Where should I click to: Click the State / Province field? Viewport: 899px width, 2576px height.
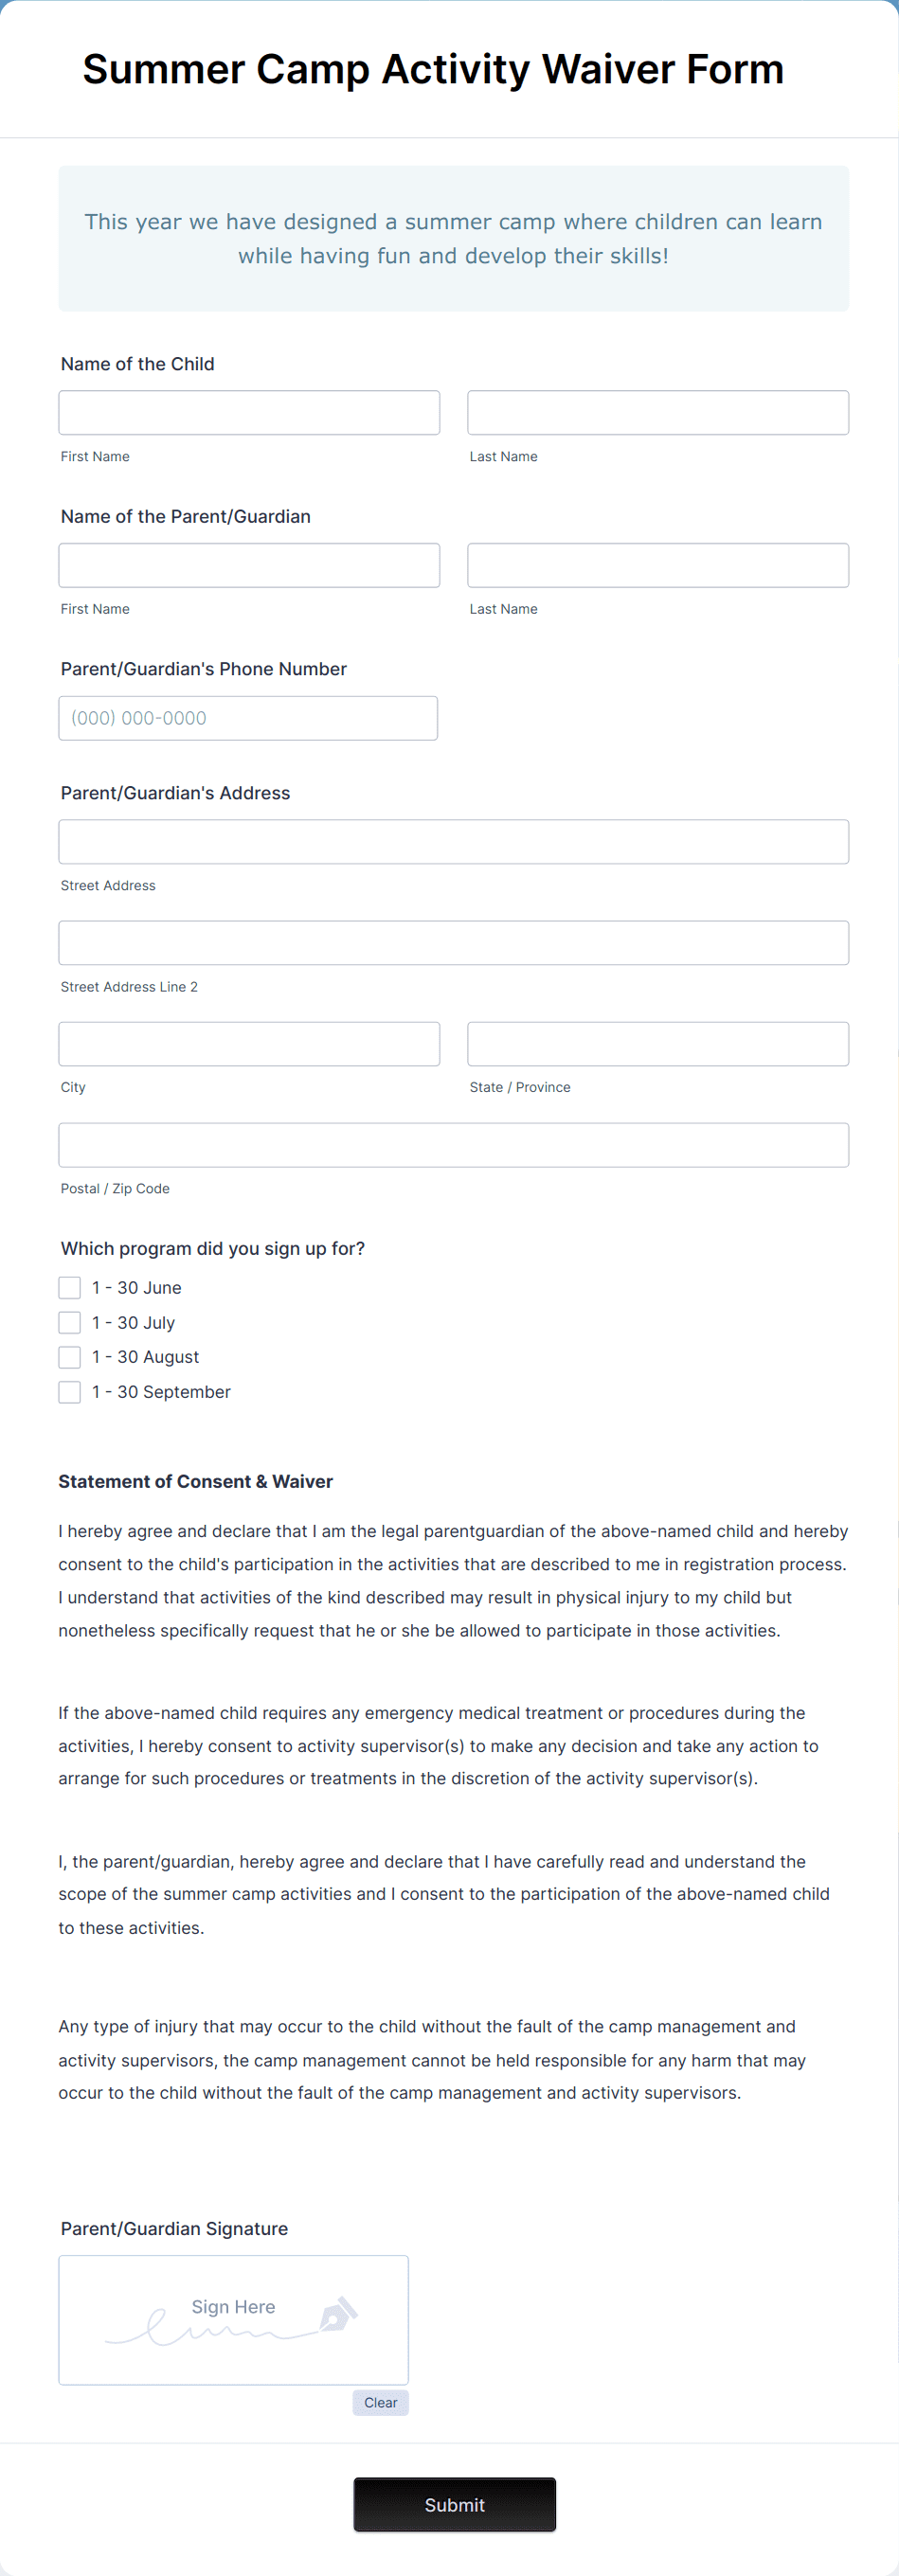(657, 1043)
